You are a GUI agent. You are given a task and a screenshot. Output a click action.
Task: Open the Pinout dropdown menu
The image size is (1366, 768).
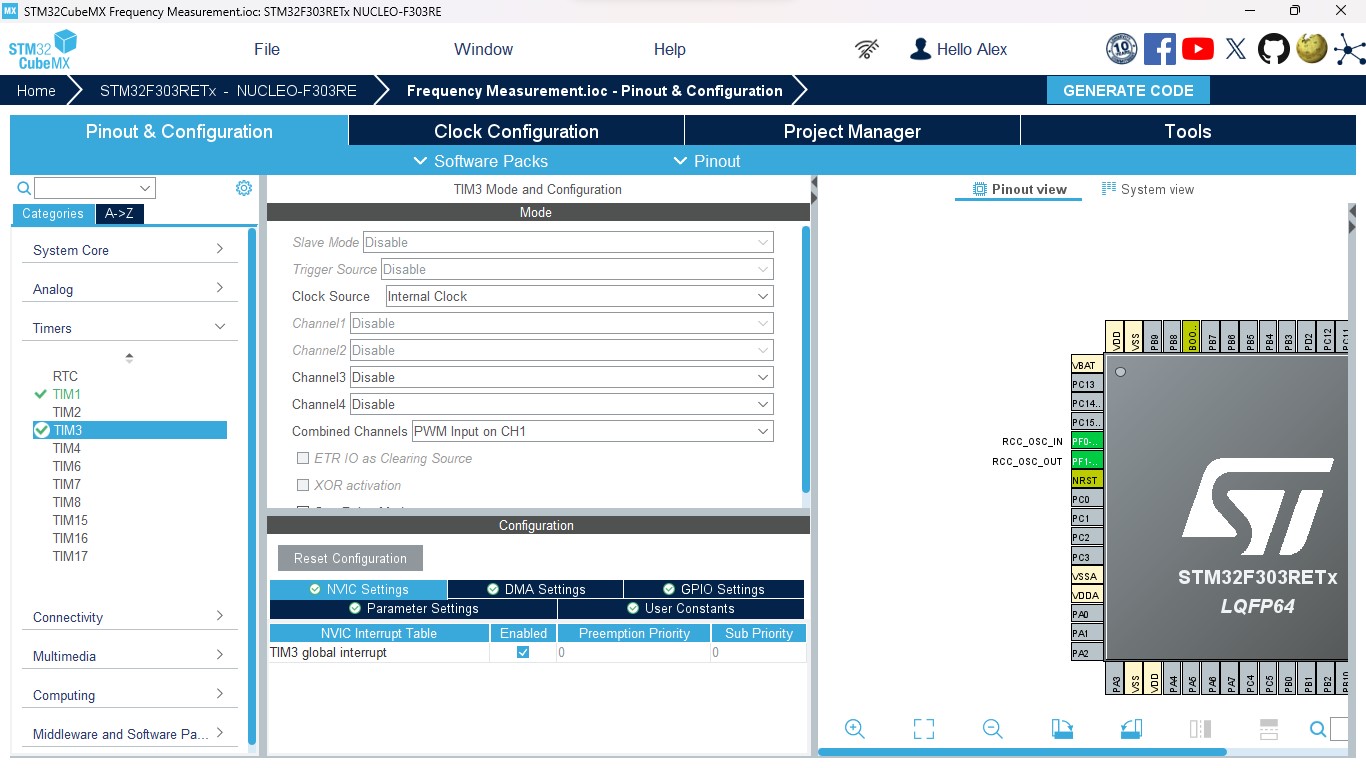click(x=707, y=161)
